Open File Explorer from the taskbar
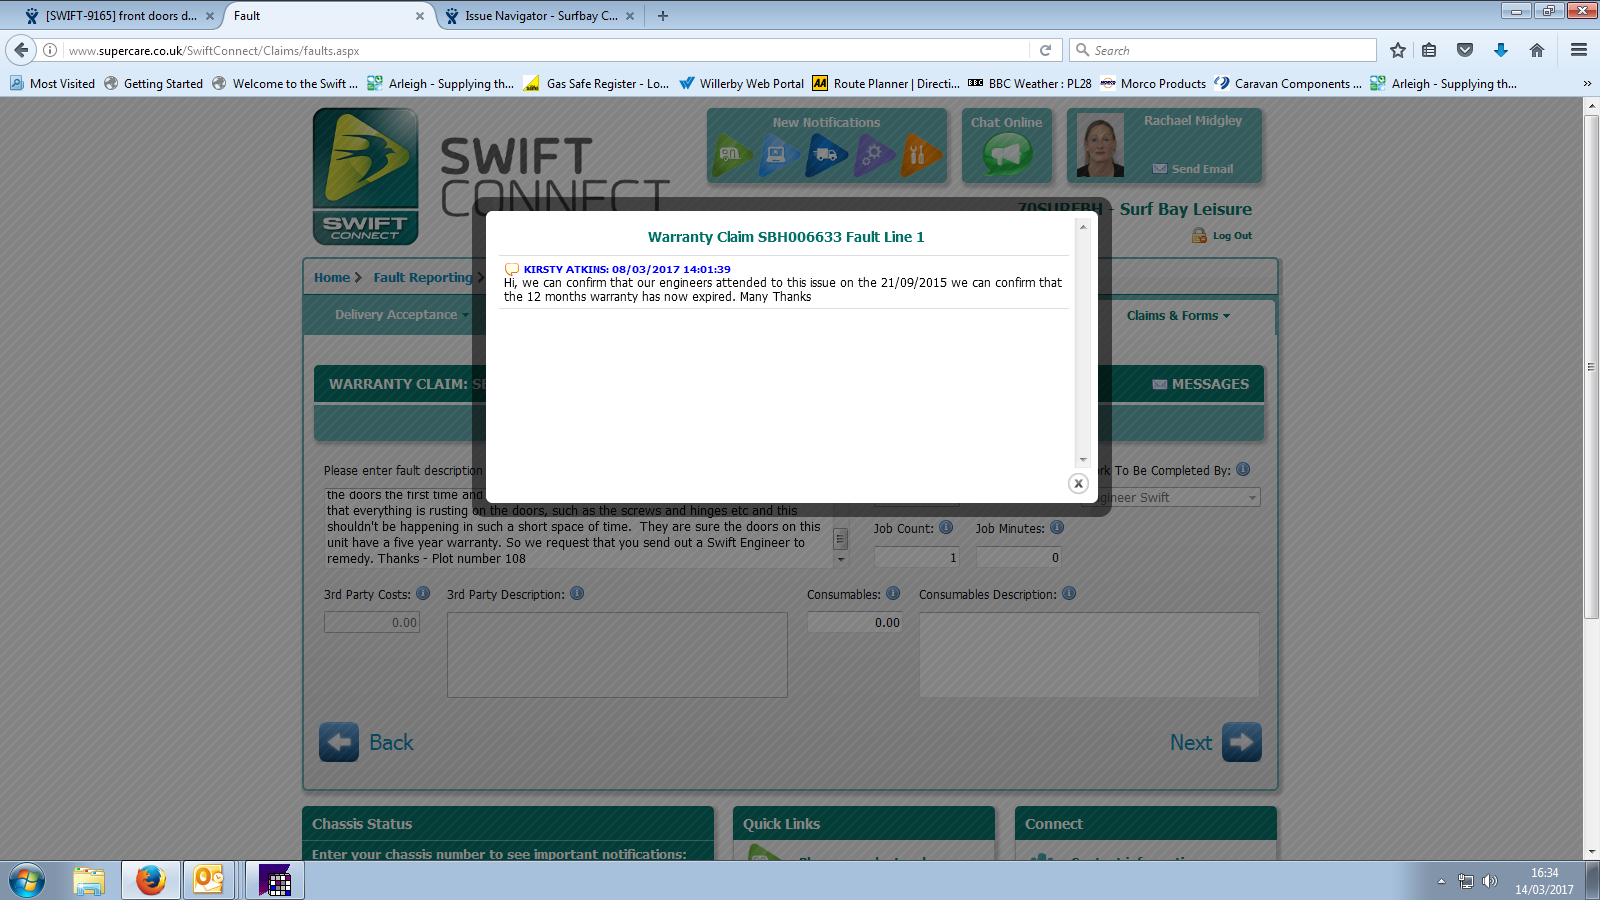The height and width of the screenshot is (900, 1600). pos(89,881)
